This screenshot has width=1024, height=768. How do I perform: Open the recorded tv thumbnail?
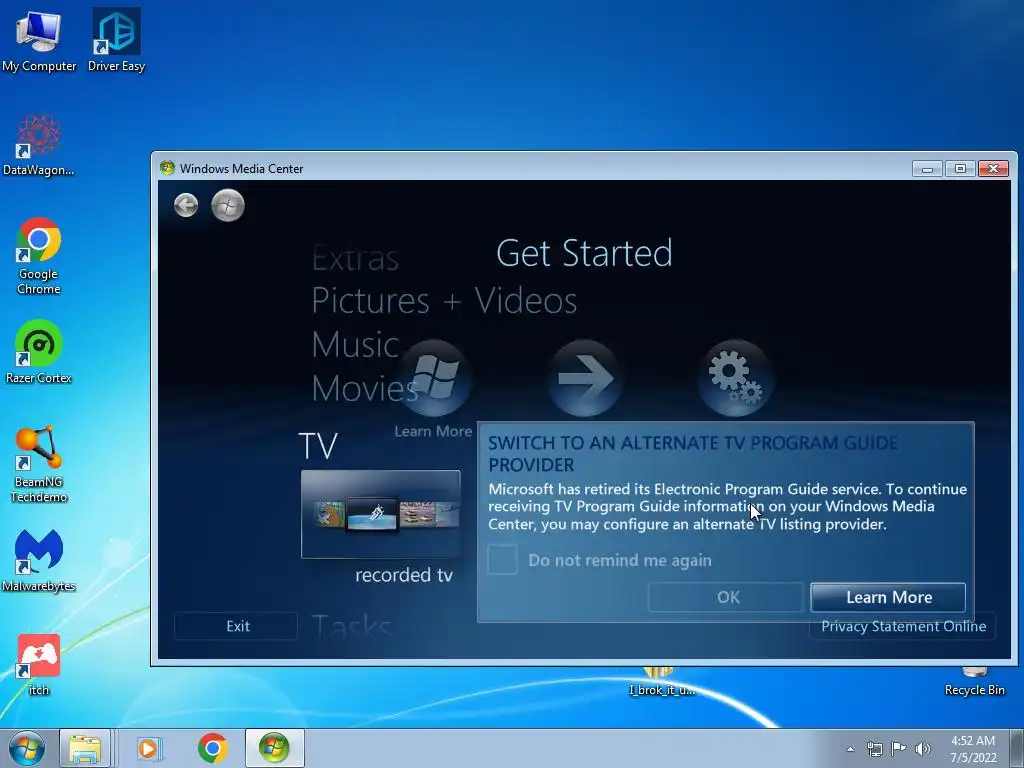pyautogui.click(x=381, y=514)
